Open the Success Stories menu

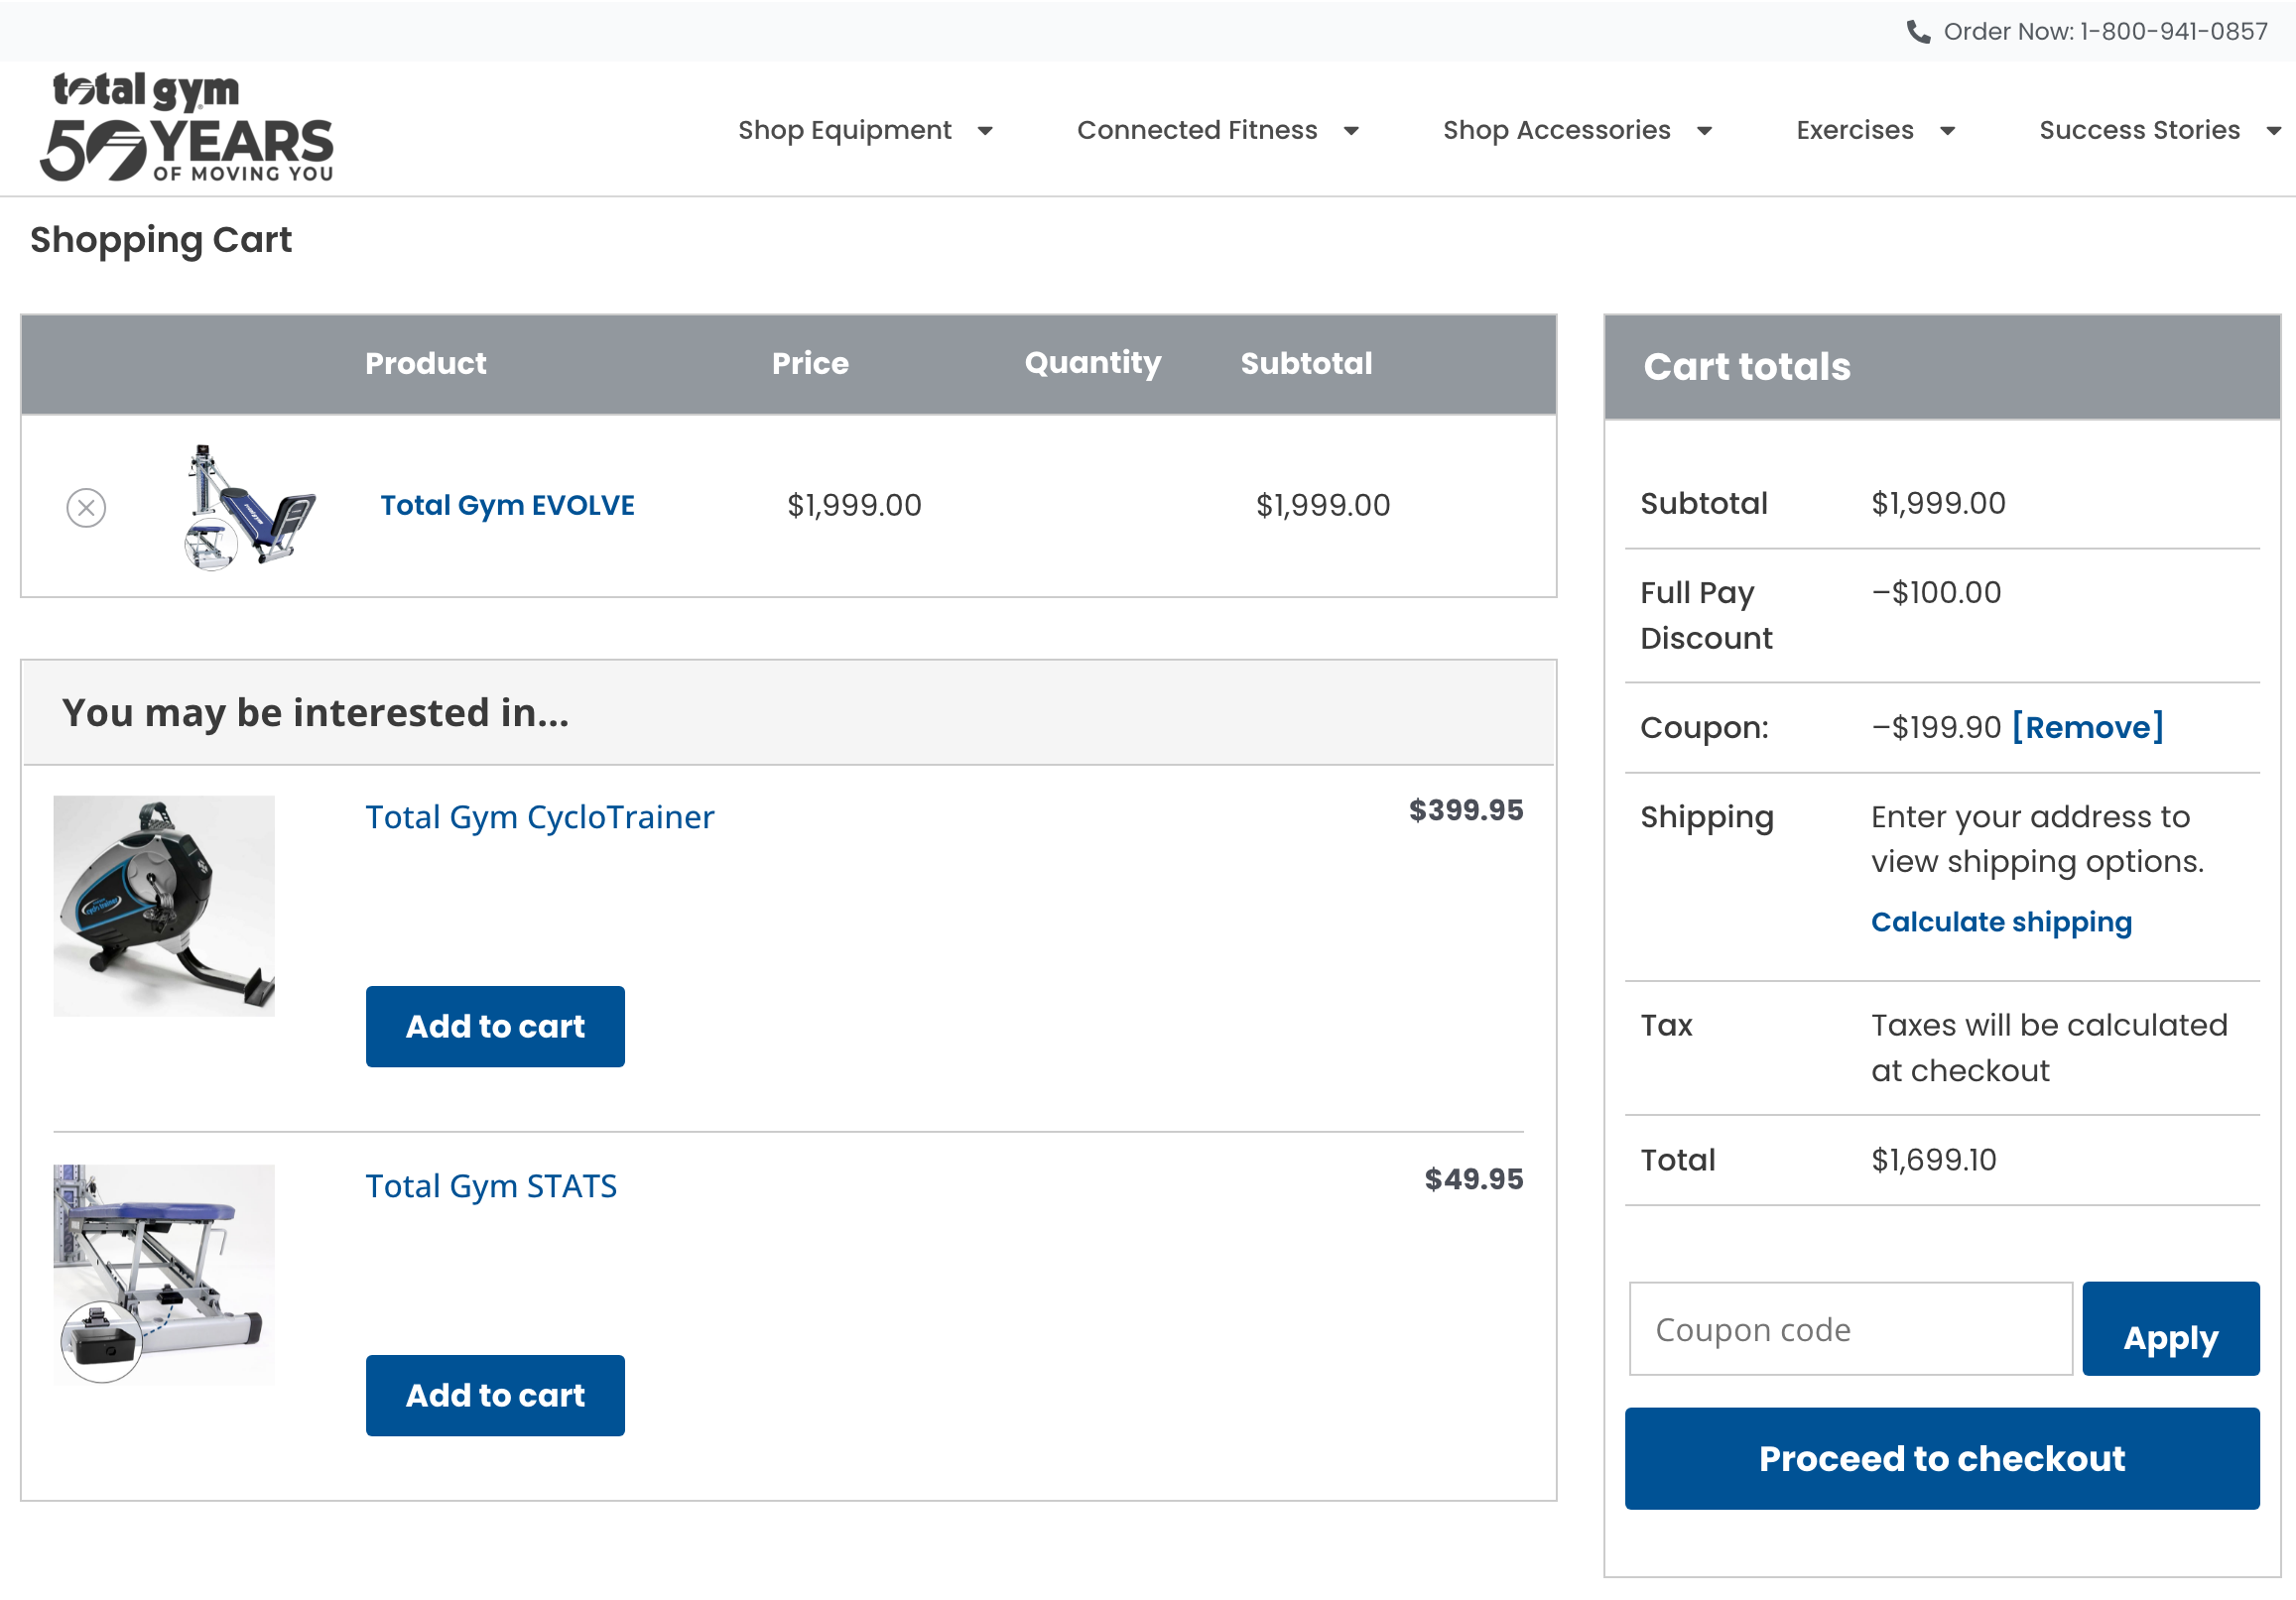pyautogui.click(x=2139, y=130)
